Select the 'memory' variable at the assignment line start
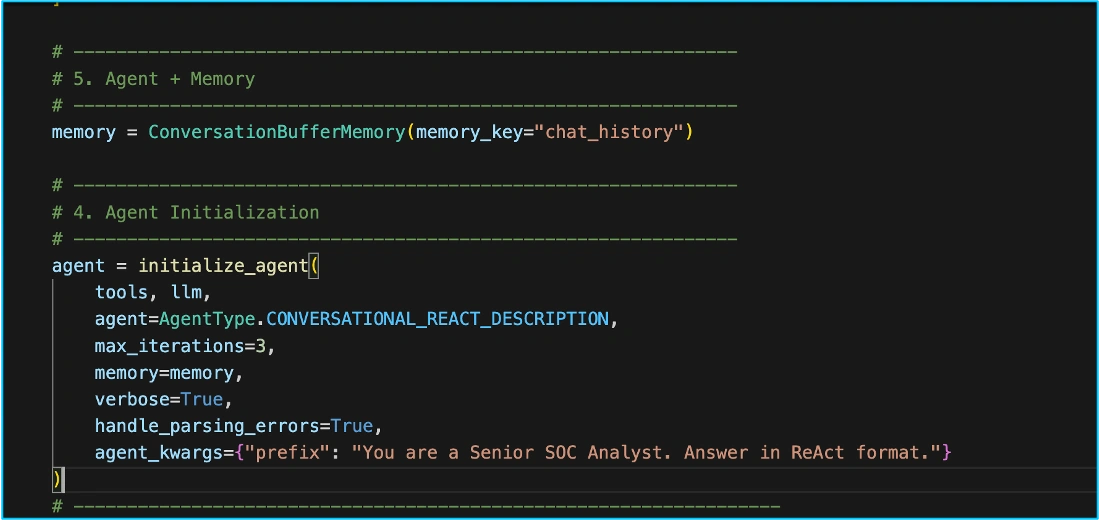The height and width of the screenshot is (520, 1100). click(83, 132)
